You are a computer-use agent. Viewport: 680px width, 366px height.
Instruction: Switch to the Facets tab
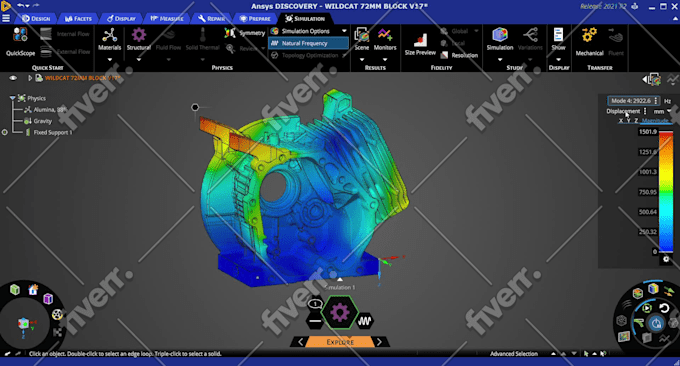tap(78, 19)
